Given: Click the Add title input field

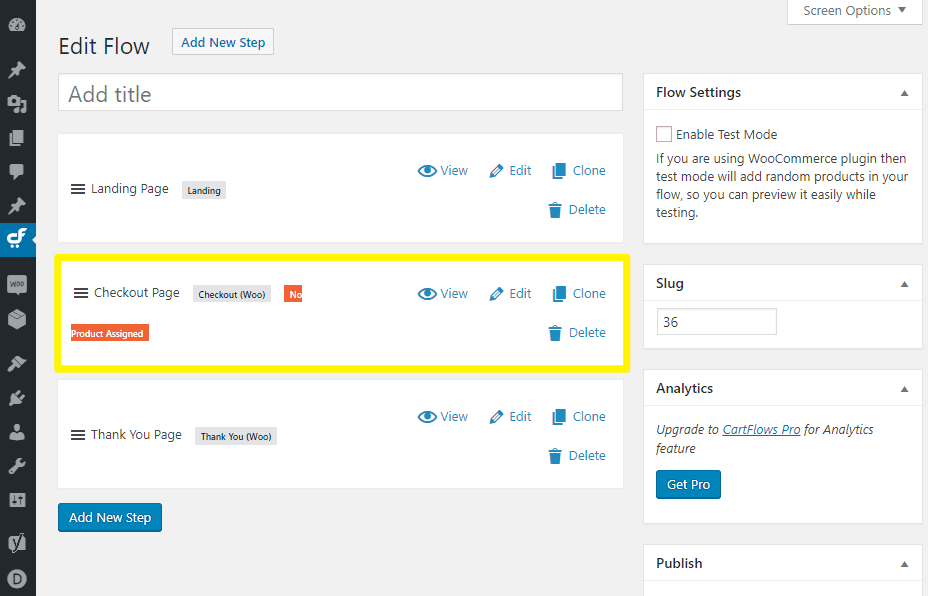Looking at the screenshot, I should pyautogui.click(x=340, y=94).
